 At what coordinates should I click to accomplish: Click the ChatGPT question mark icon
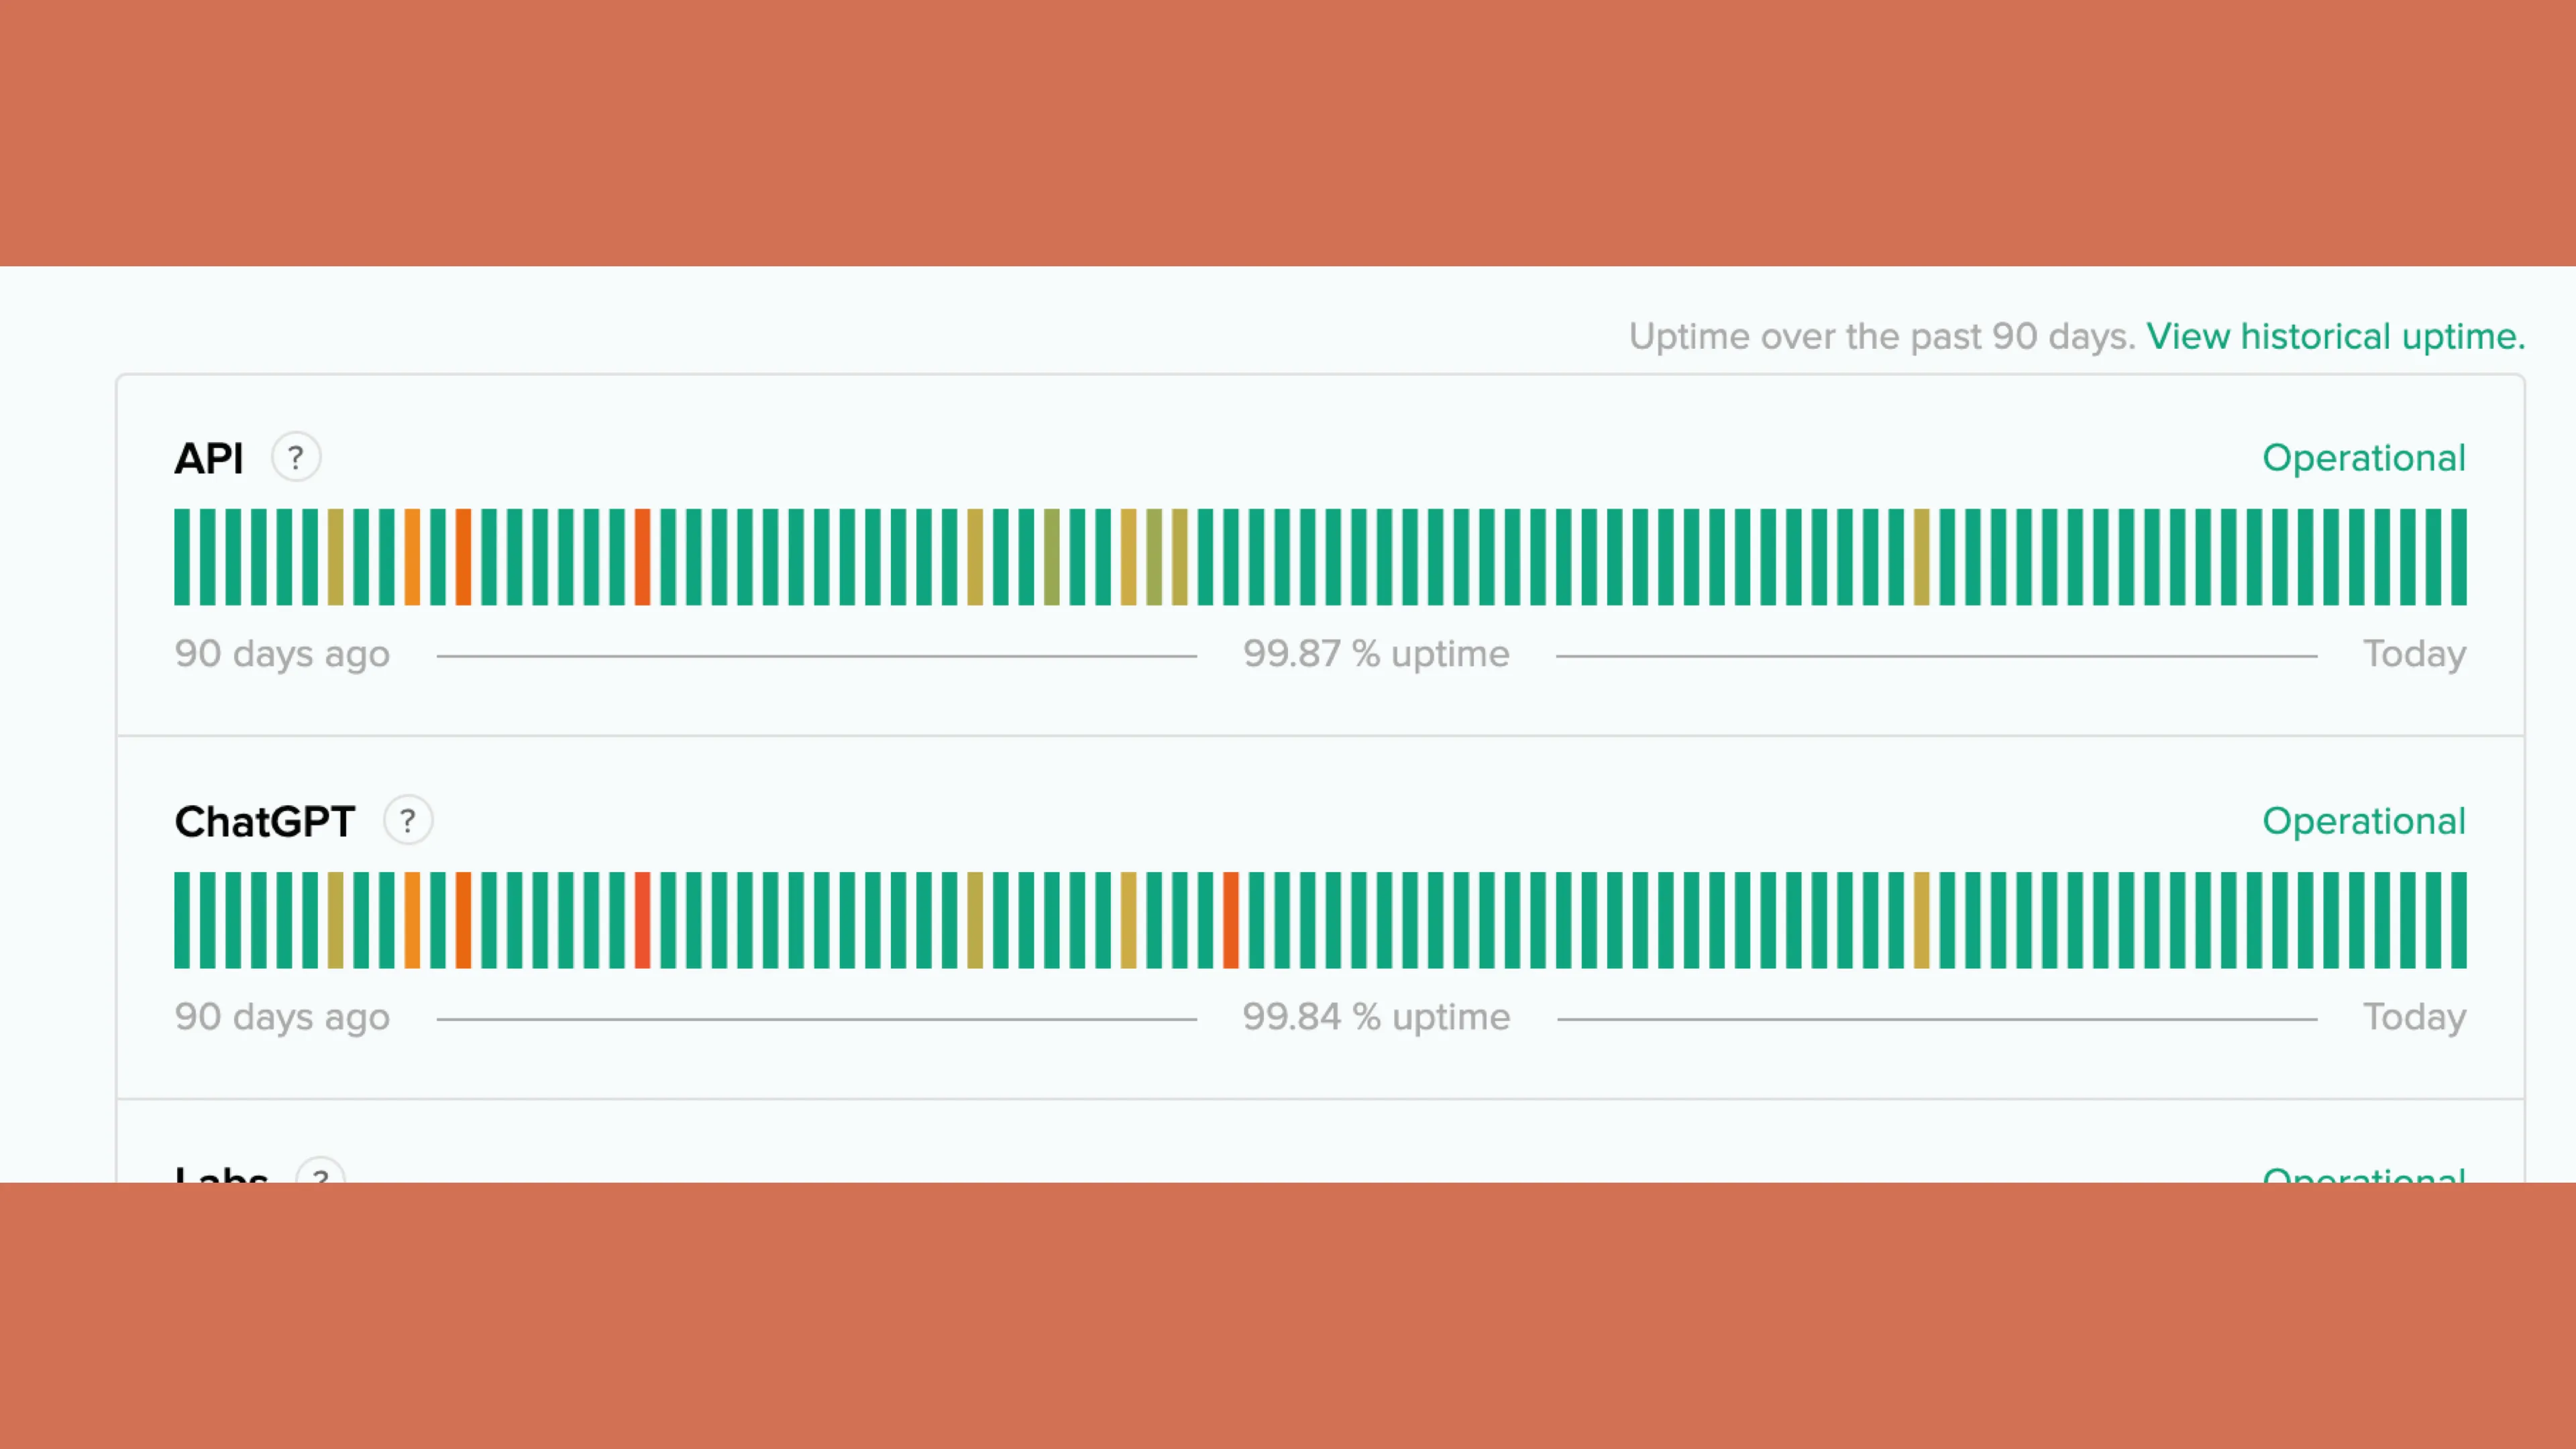(407, 819)
